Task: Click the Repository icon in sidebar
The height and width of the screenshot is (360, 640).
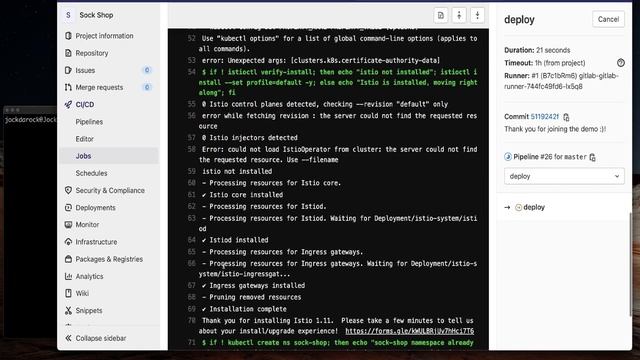Action: coord(68,53)
